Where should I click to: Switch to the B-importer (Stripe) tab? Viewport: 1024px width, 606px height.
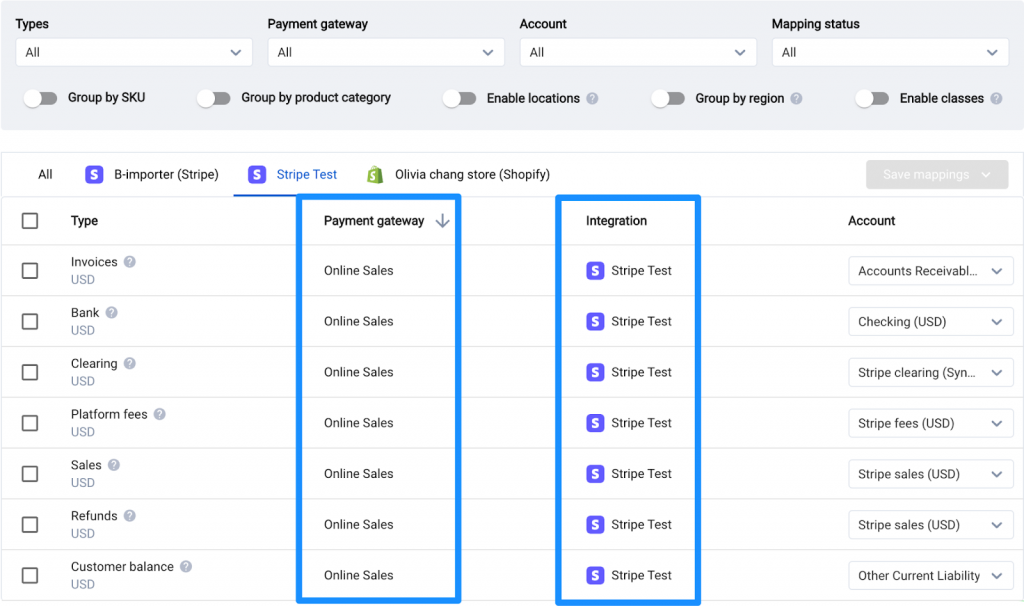[152, 174]
